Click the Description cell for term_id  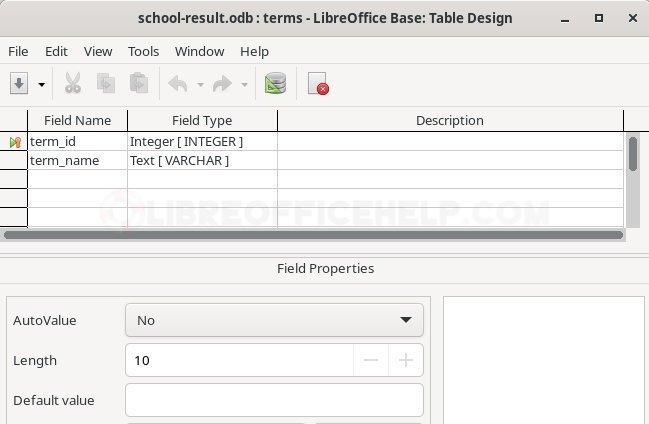[x=450, y=142]
